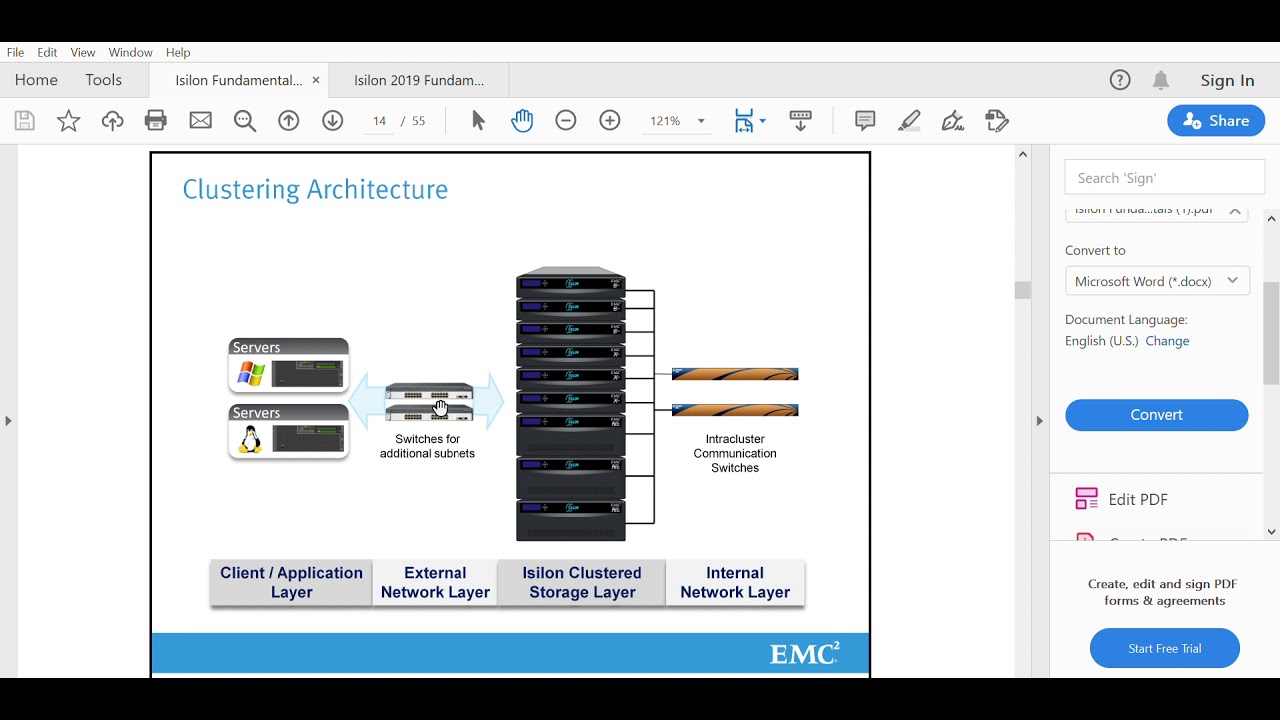Open the fit page options arrow
1280x720 pixels.
pyautogui.click(x=763, y=121)
